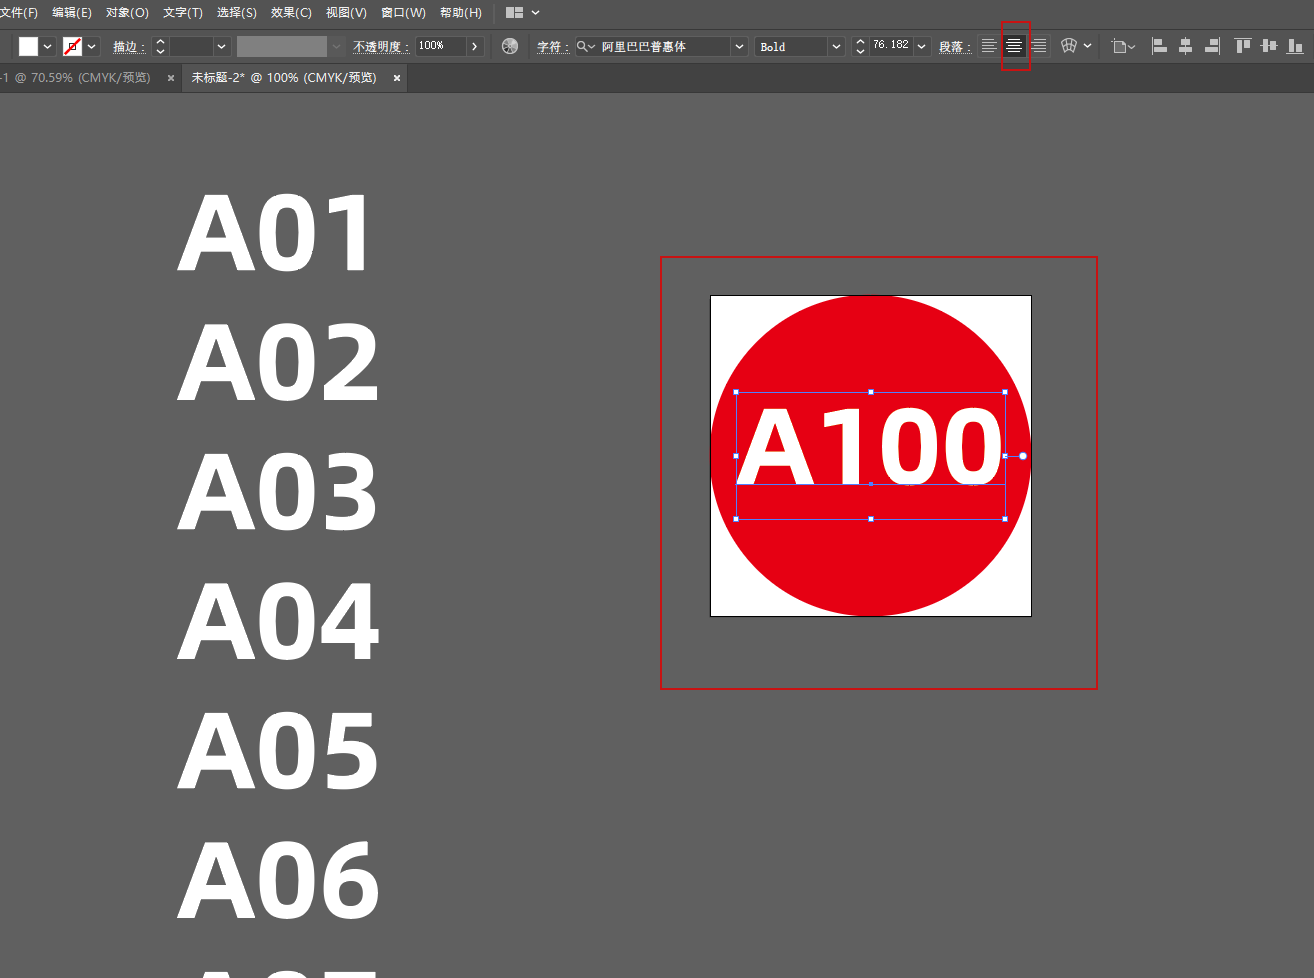The image size is (1314, 978).
Task: Click horizontal align center icon
Action: click(x=1185, y=46)
